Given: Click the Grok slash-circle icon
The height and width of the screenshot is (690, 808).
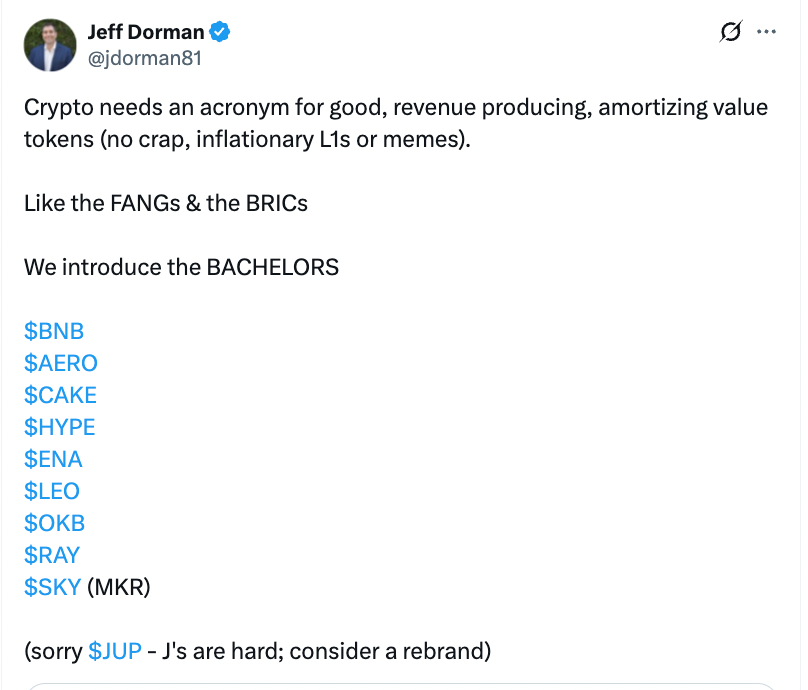Looking at the screenshot, I should tap(731, 31).
